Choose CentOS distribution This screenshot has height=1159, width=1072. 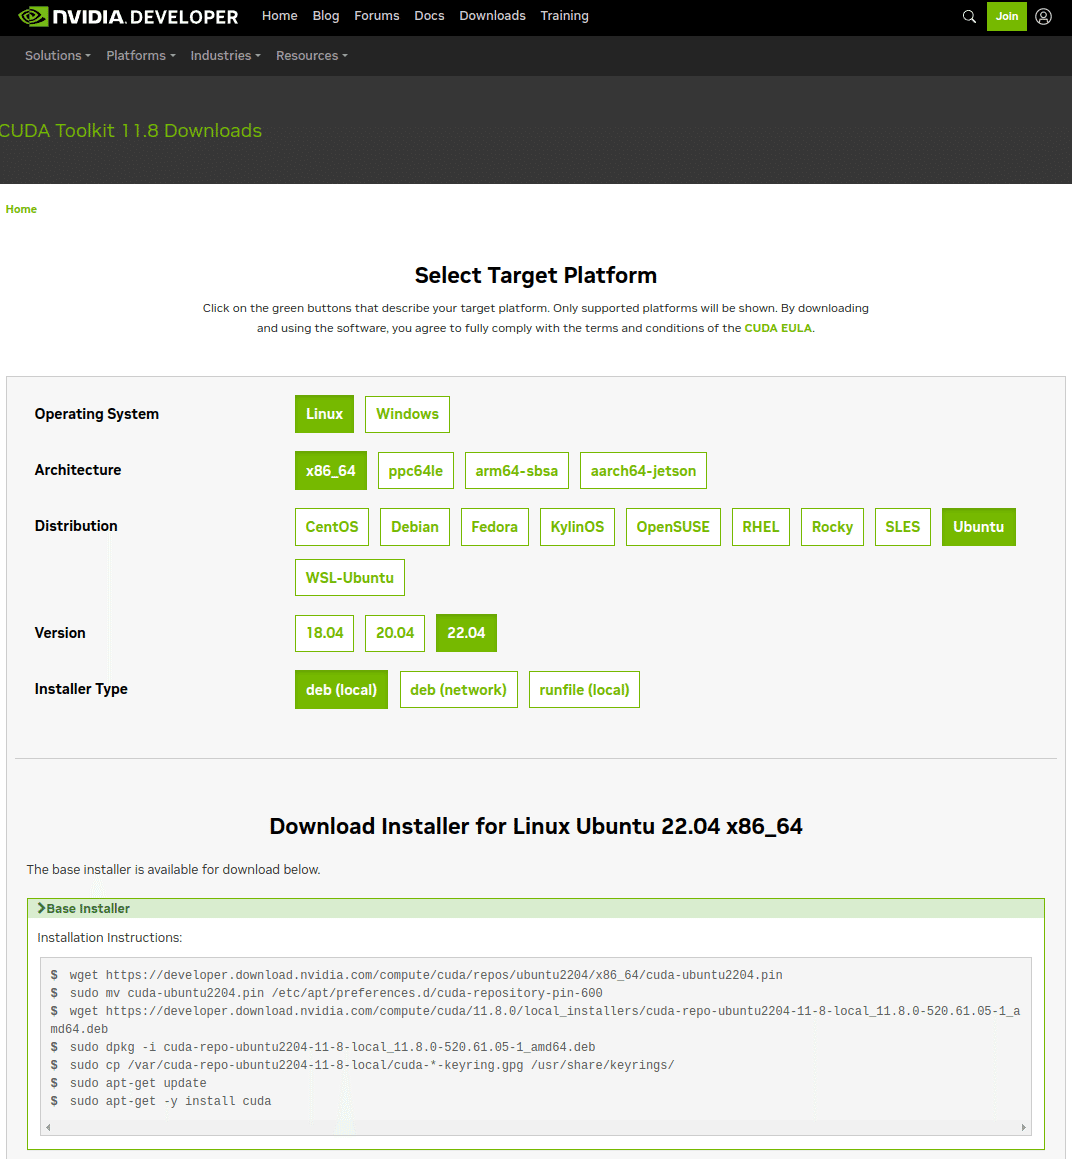332,527
